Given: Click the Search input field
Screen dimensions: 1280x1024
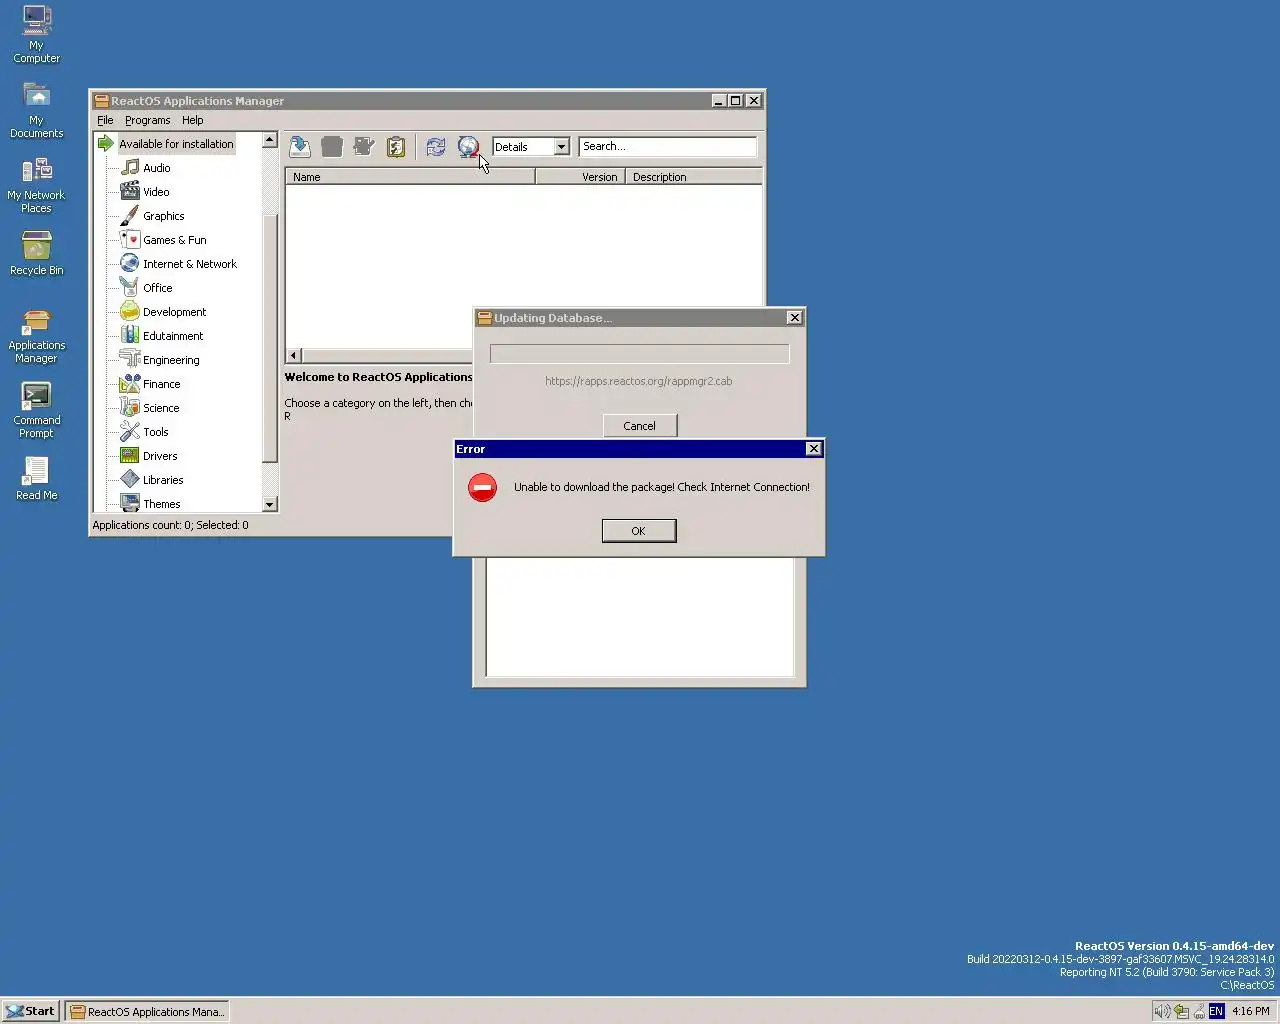Looking at the screenshot, I should coord(668,147).
